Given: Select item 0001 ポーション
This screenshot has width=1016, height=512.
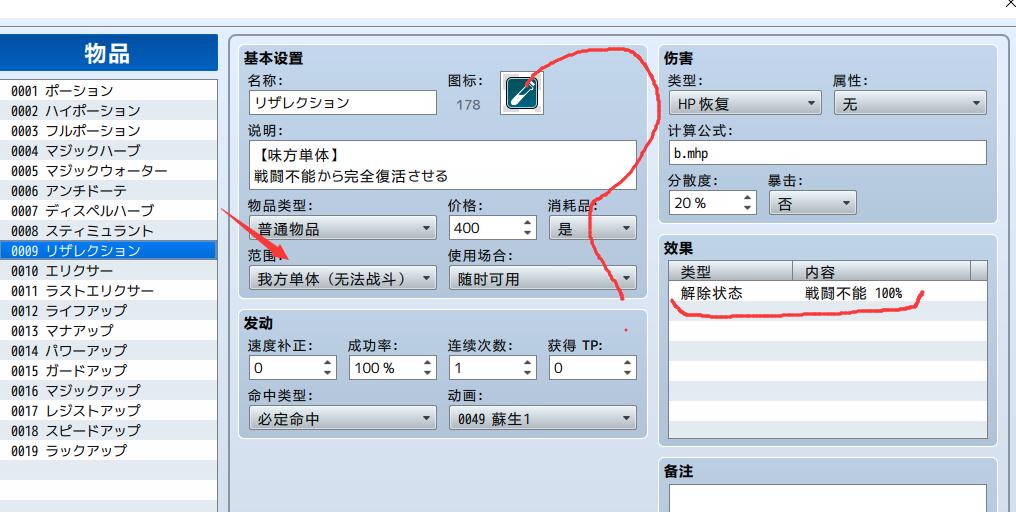Looking at the screenshot, I should [x=109, y=91].
